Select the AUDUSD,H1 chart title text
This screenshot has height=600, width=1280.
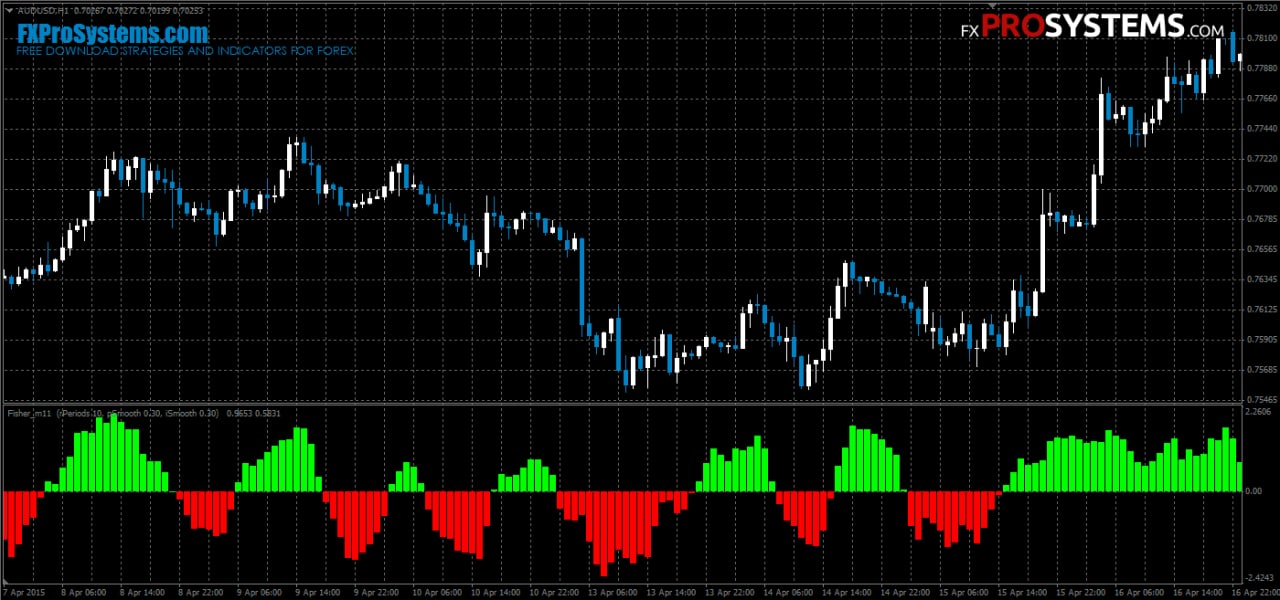pyautogui.click(x=45, y=11)
